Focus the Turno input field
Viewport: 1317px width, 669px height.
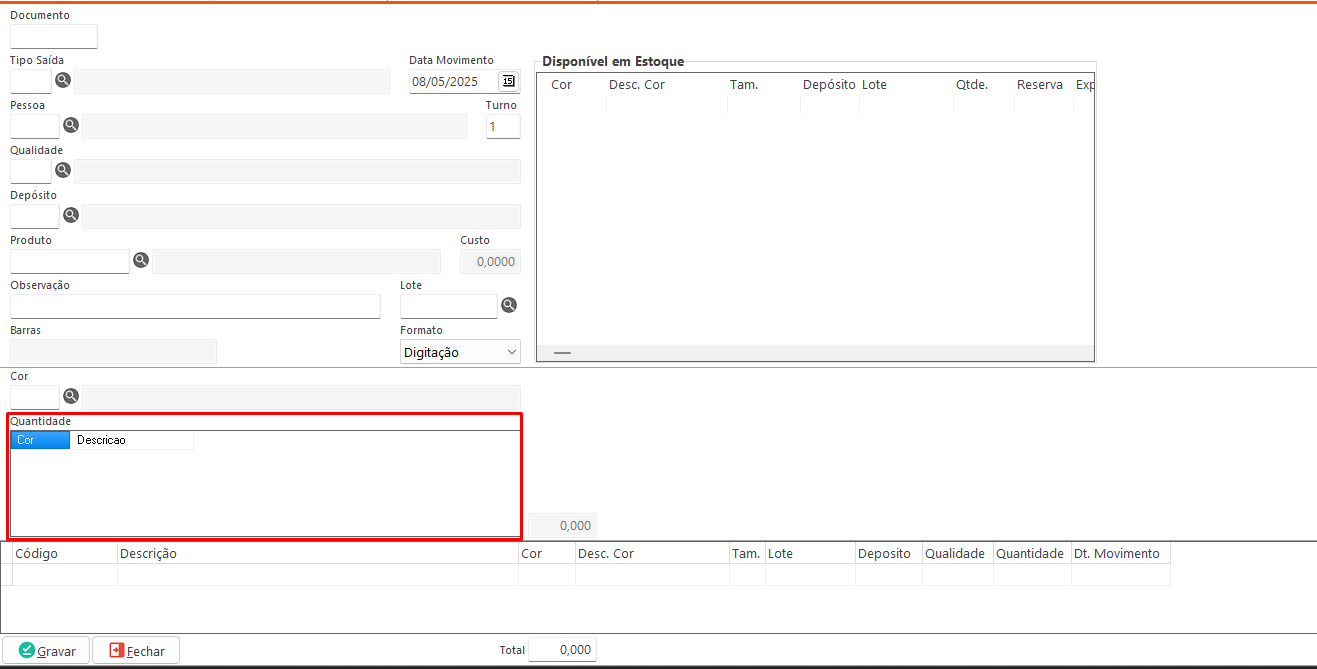[x=503, y=126]
